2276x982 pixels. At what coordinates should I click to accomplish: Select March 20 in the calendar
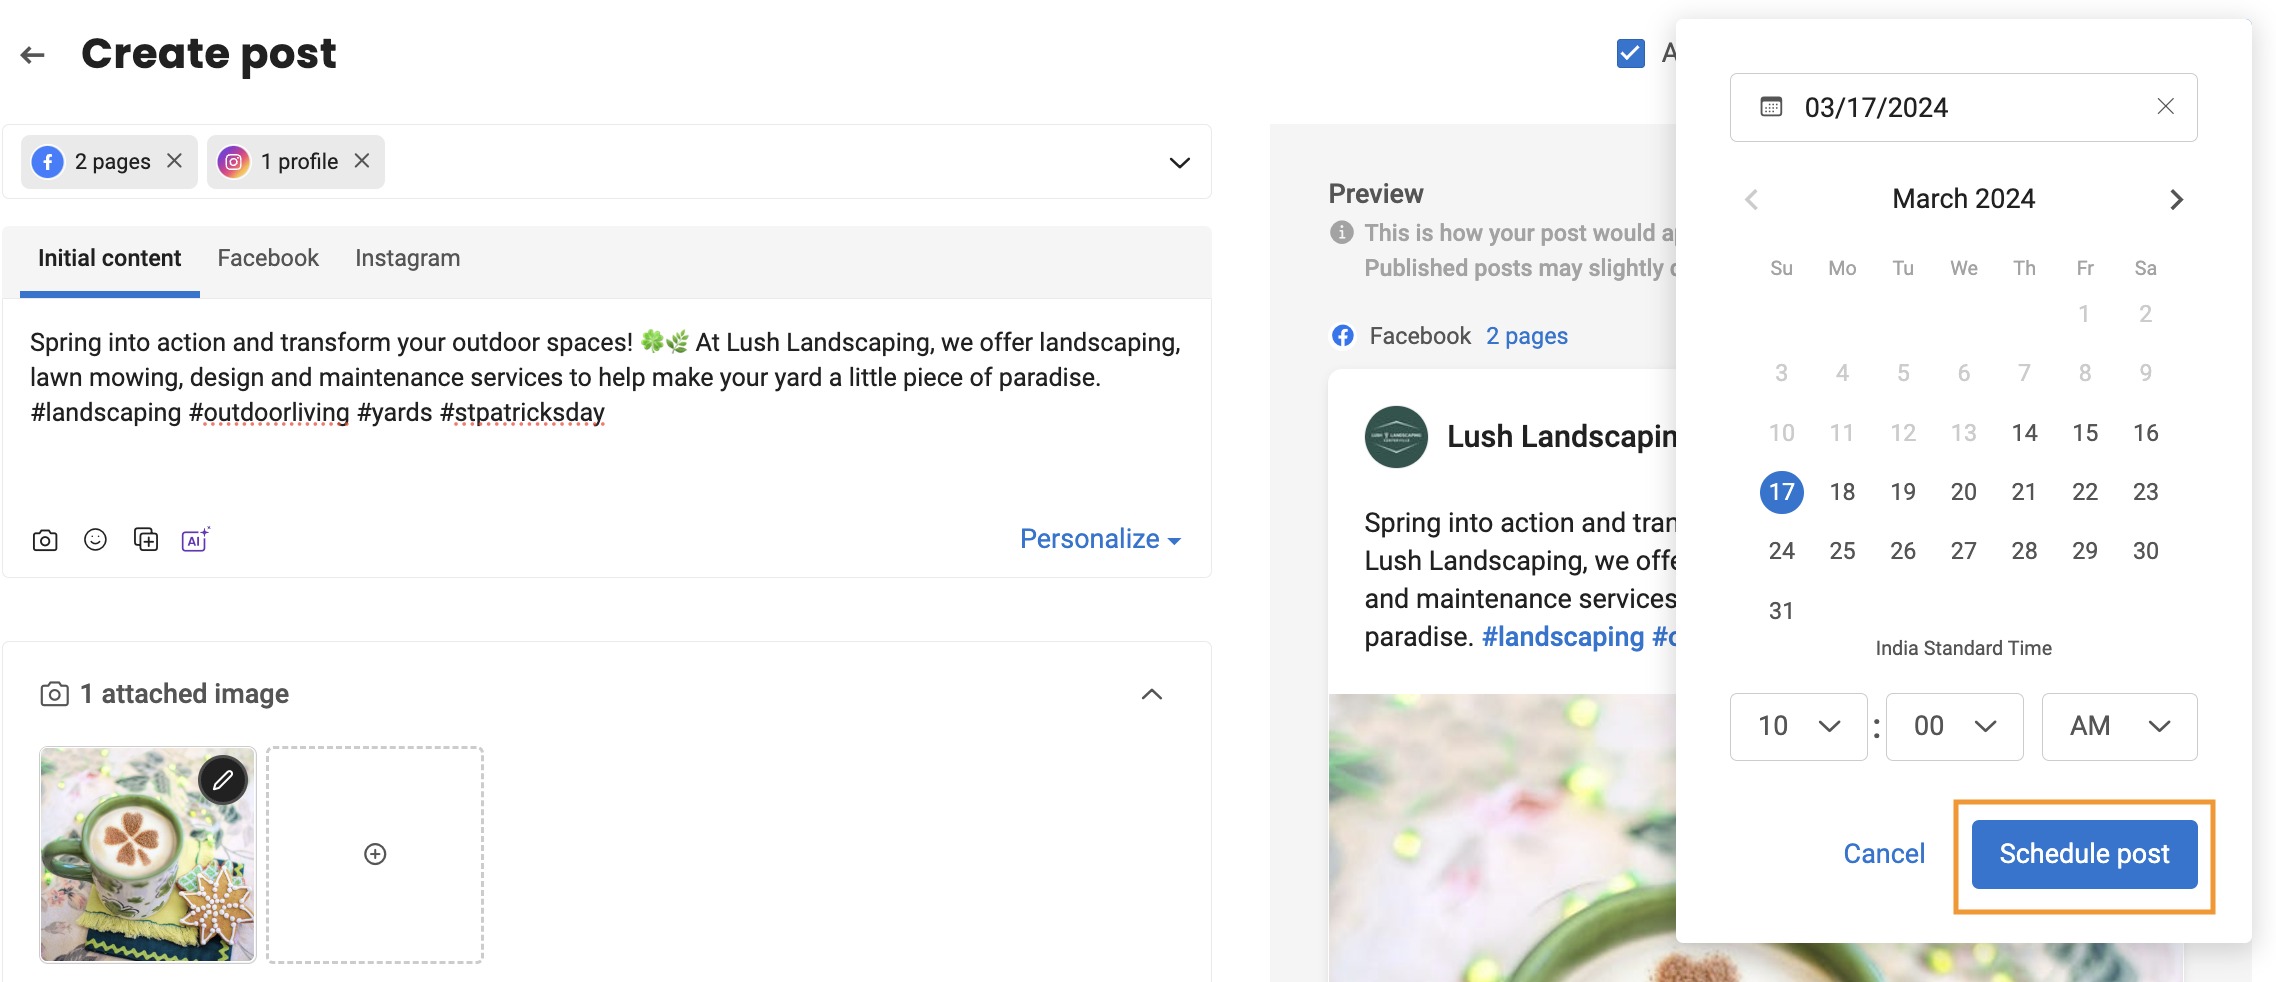[1963, 491]
